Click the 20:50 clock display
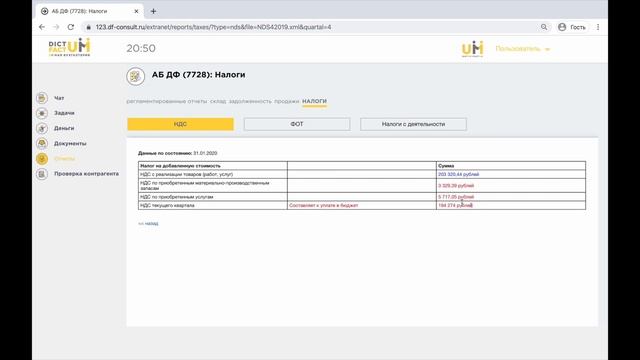The height and width of the screenshot is (360, 640). tap(141, 48)
